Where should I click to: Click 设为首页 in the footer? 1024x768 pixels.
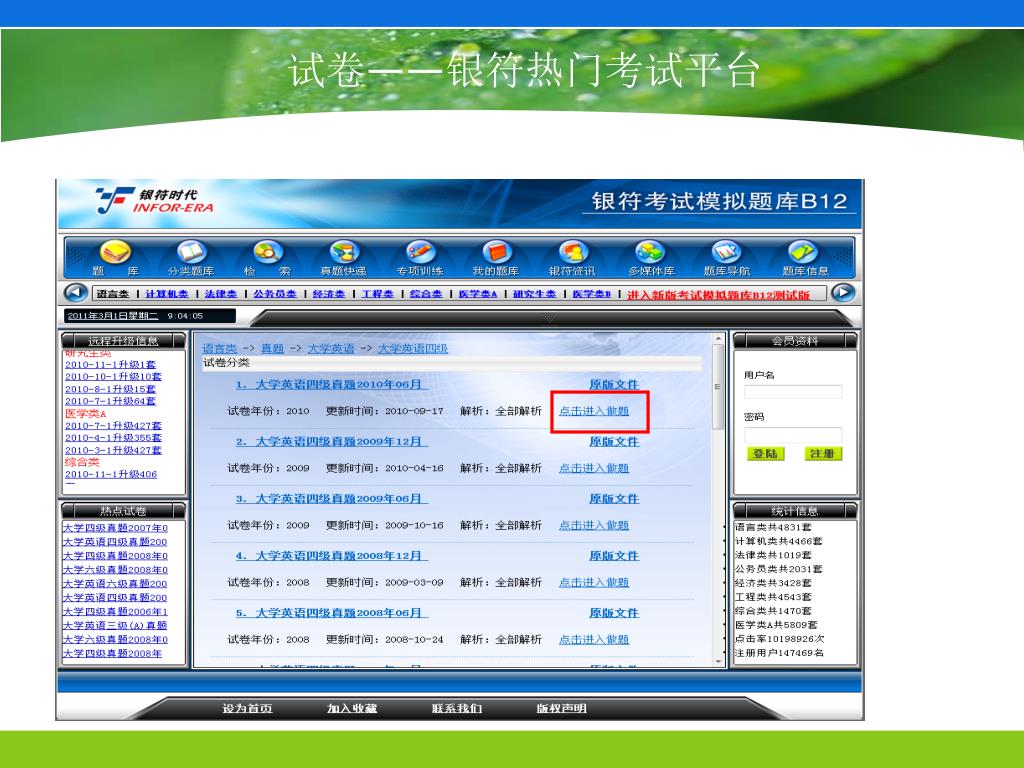click(x=247, y=709)
